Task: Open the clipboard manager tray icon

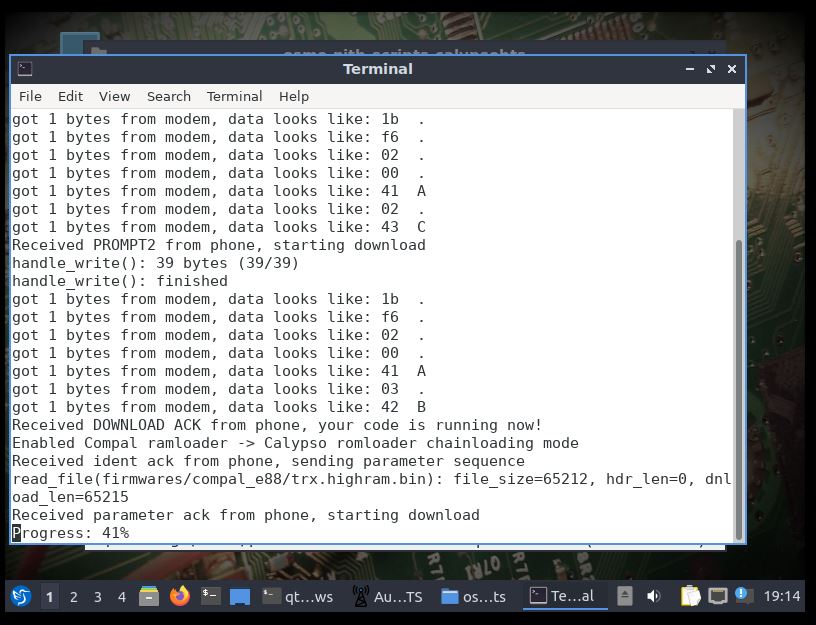Action: click(x=690, y=596)
